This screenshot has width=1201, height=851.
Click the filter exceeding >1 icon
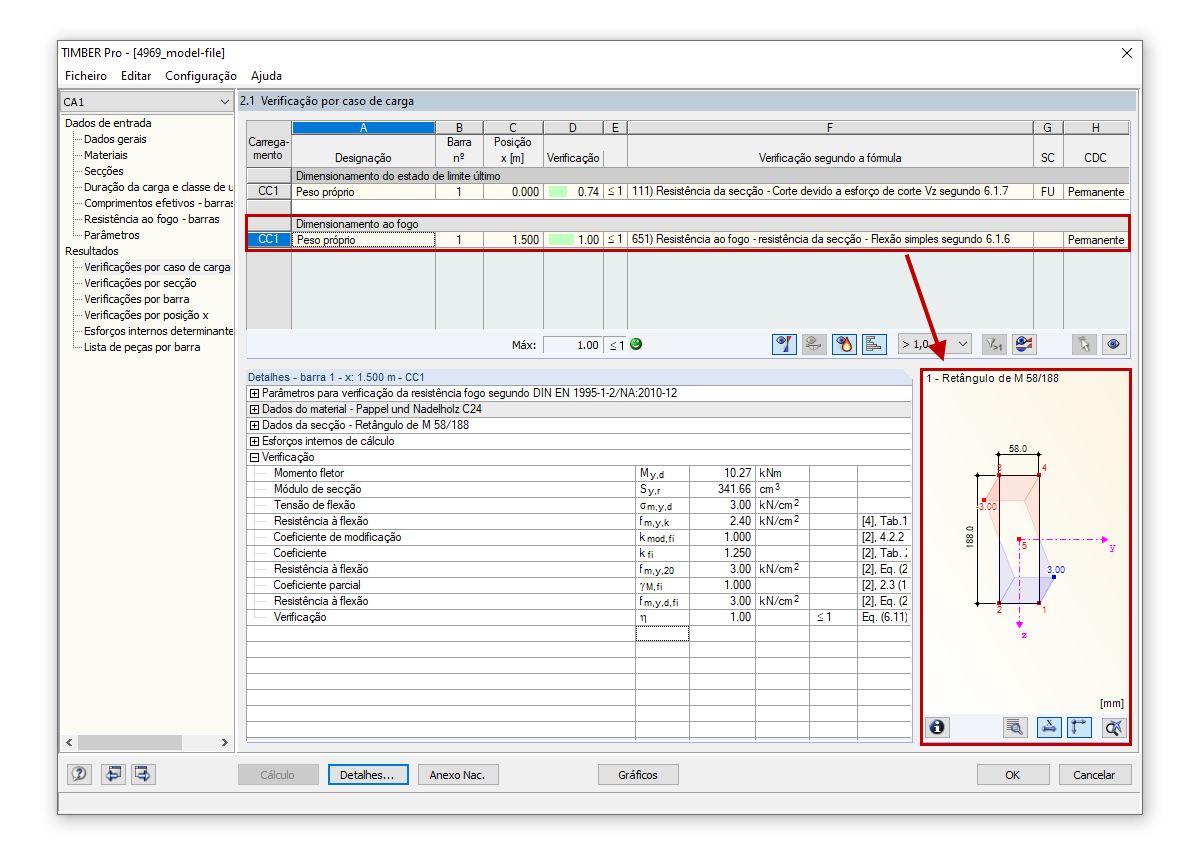coord(993,344)
